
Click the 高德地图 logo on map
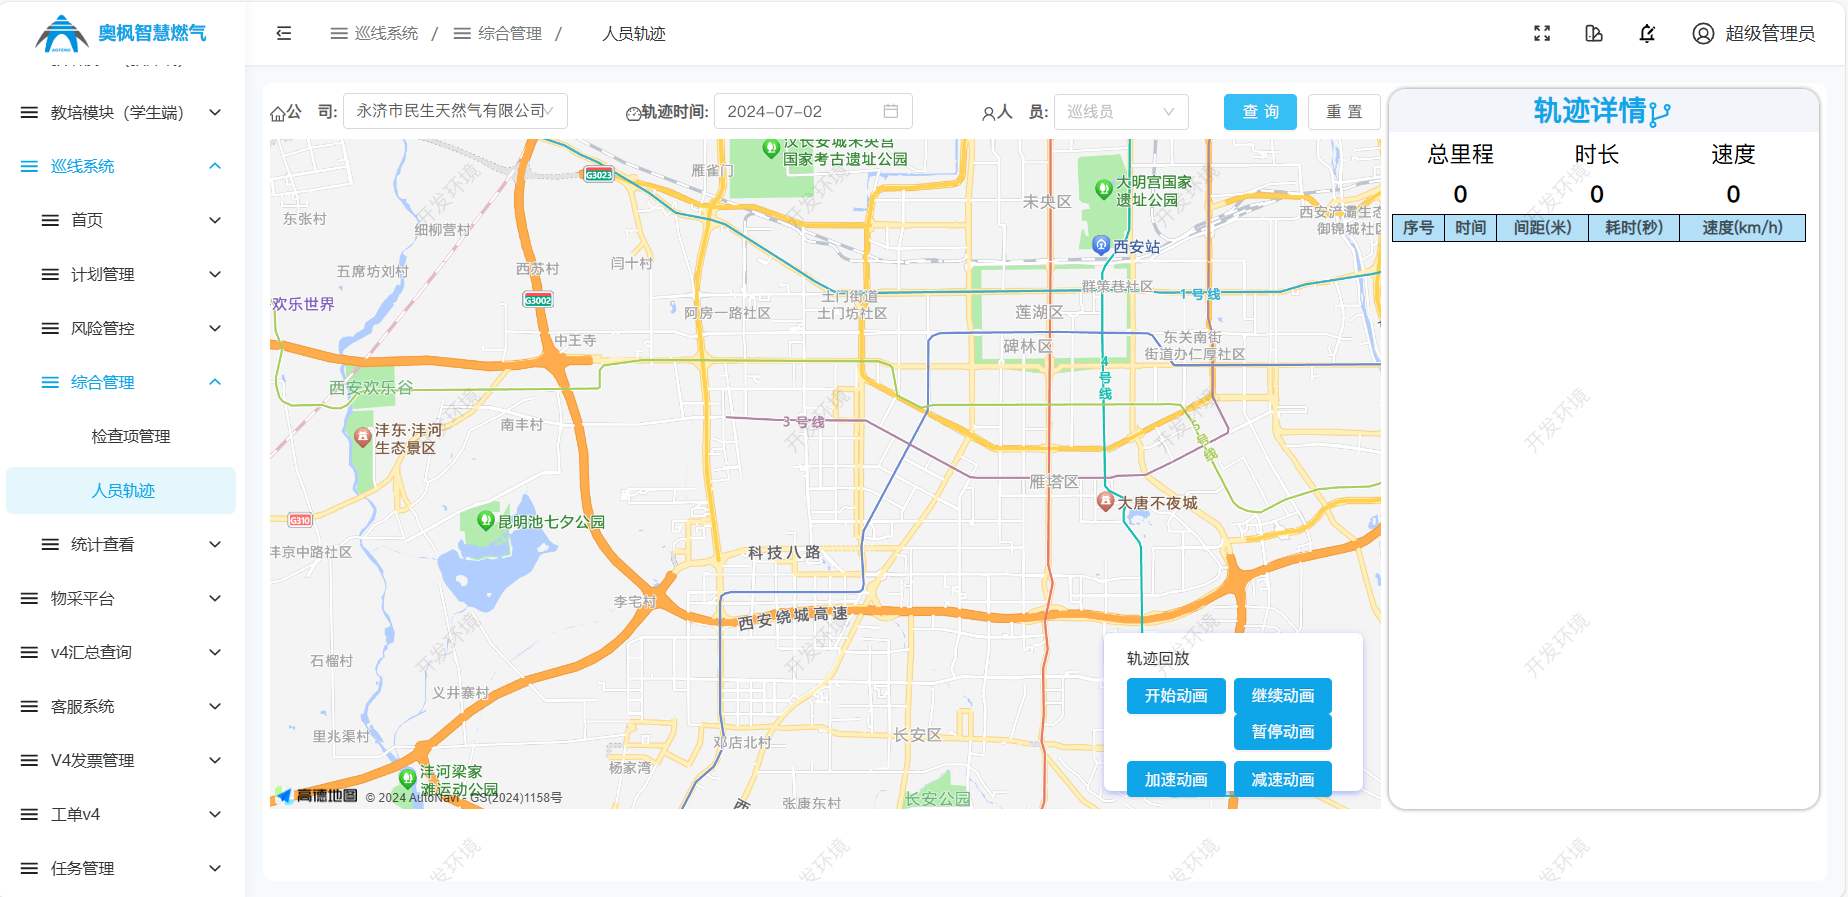point(317,795)
